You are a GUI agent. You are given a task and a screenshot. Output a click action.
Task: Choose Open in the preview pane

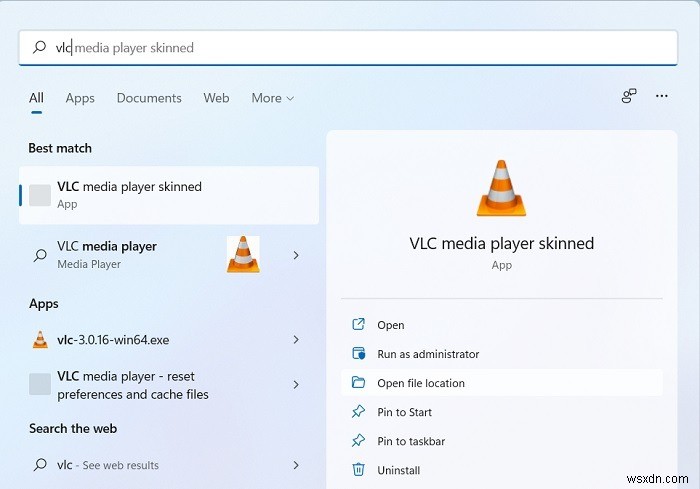502,325
